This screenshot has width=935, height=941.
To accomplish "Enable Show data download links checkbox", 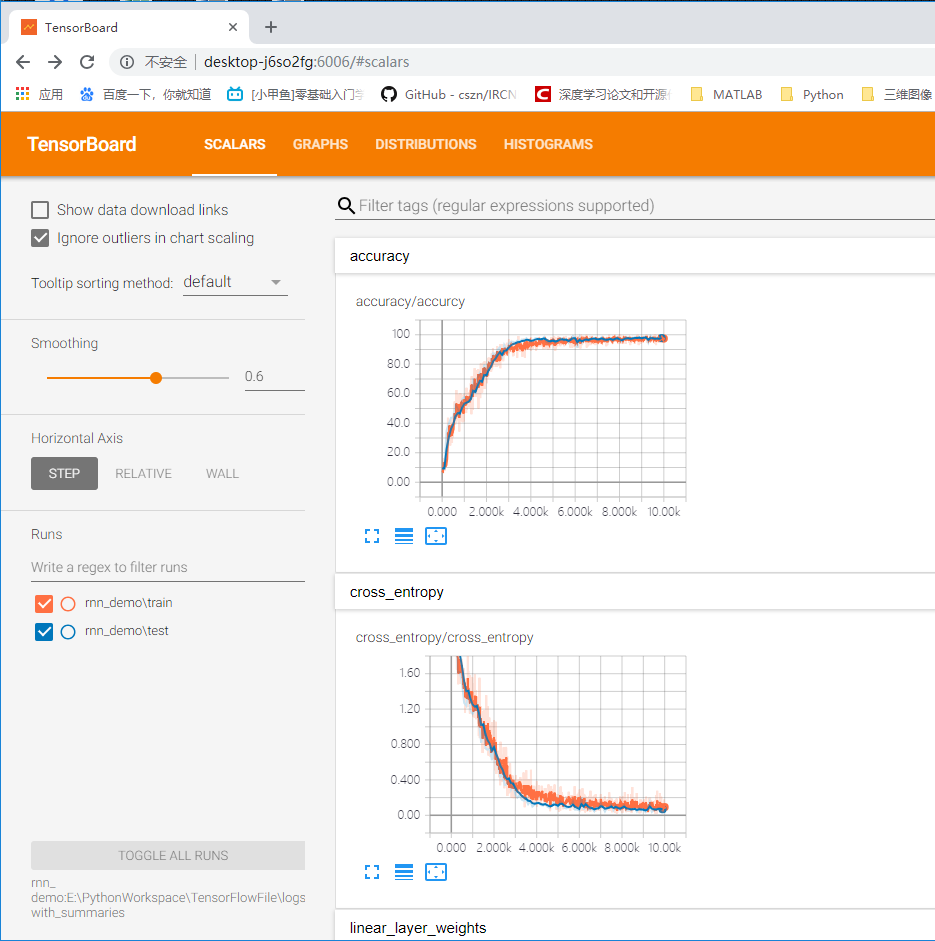I will pyautogui.click(x=40, y=210).
